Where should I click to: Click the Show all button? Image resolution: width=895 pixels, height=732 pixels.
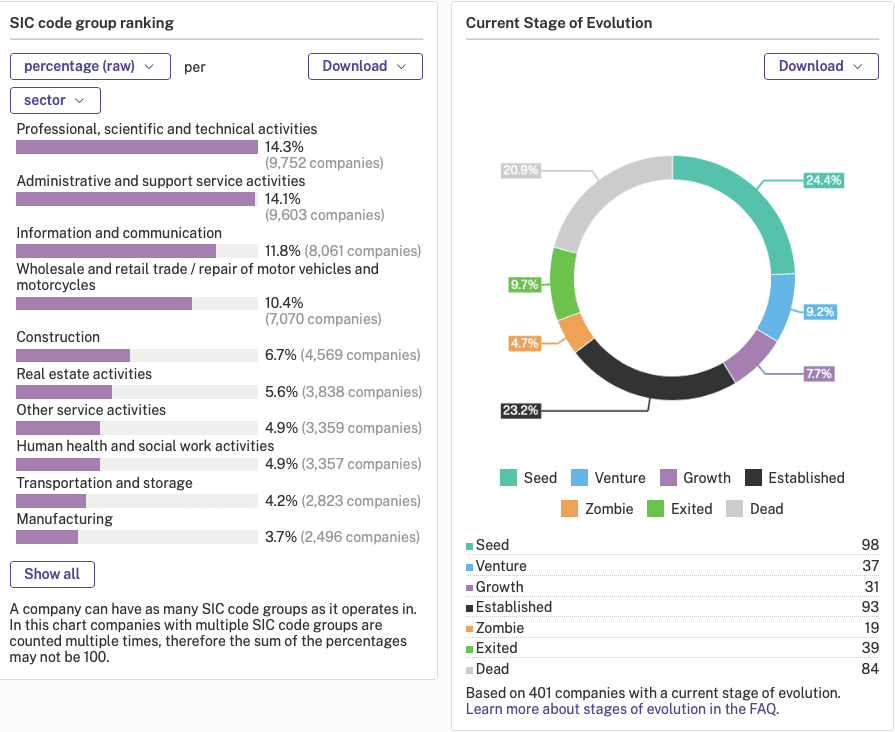coord(53,574)
